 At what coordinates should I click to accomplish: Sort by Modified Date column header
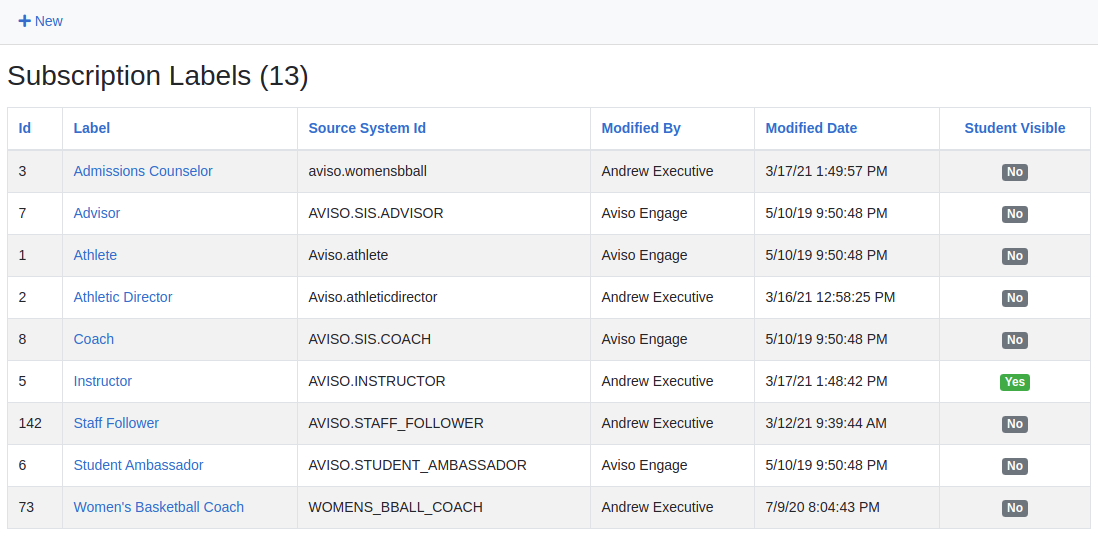(811, 128)
